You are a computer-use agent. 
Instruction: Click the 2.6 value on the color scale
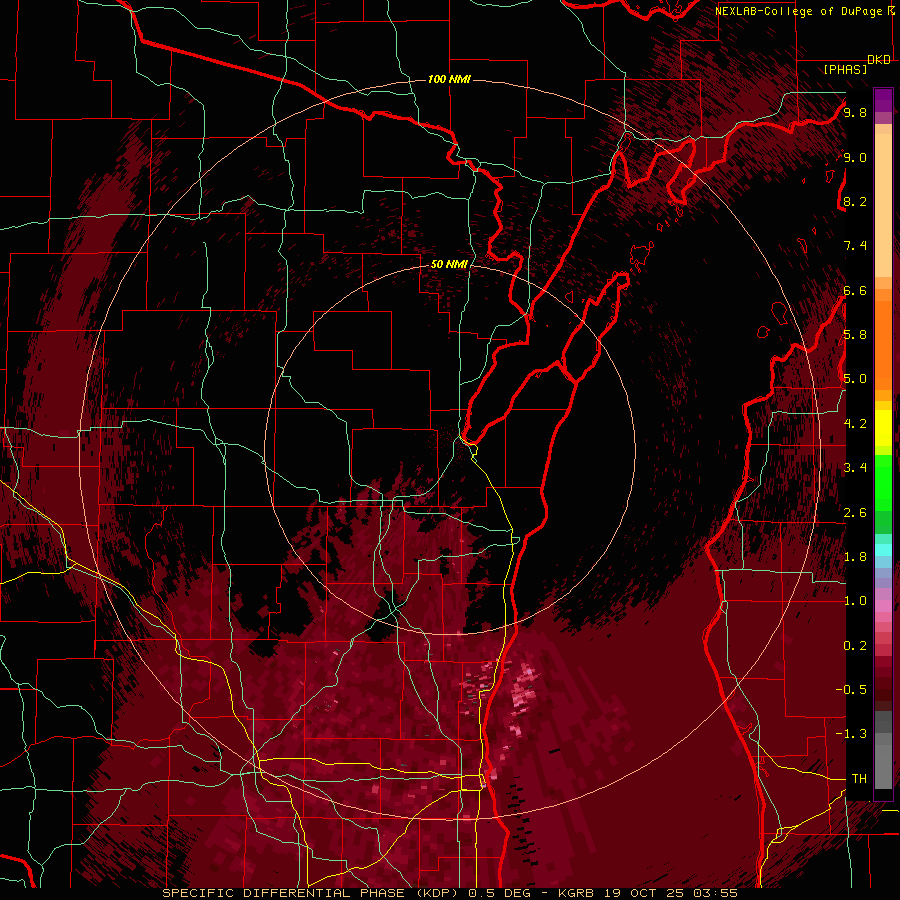click(855, 513)
